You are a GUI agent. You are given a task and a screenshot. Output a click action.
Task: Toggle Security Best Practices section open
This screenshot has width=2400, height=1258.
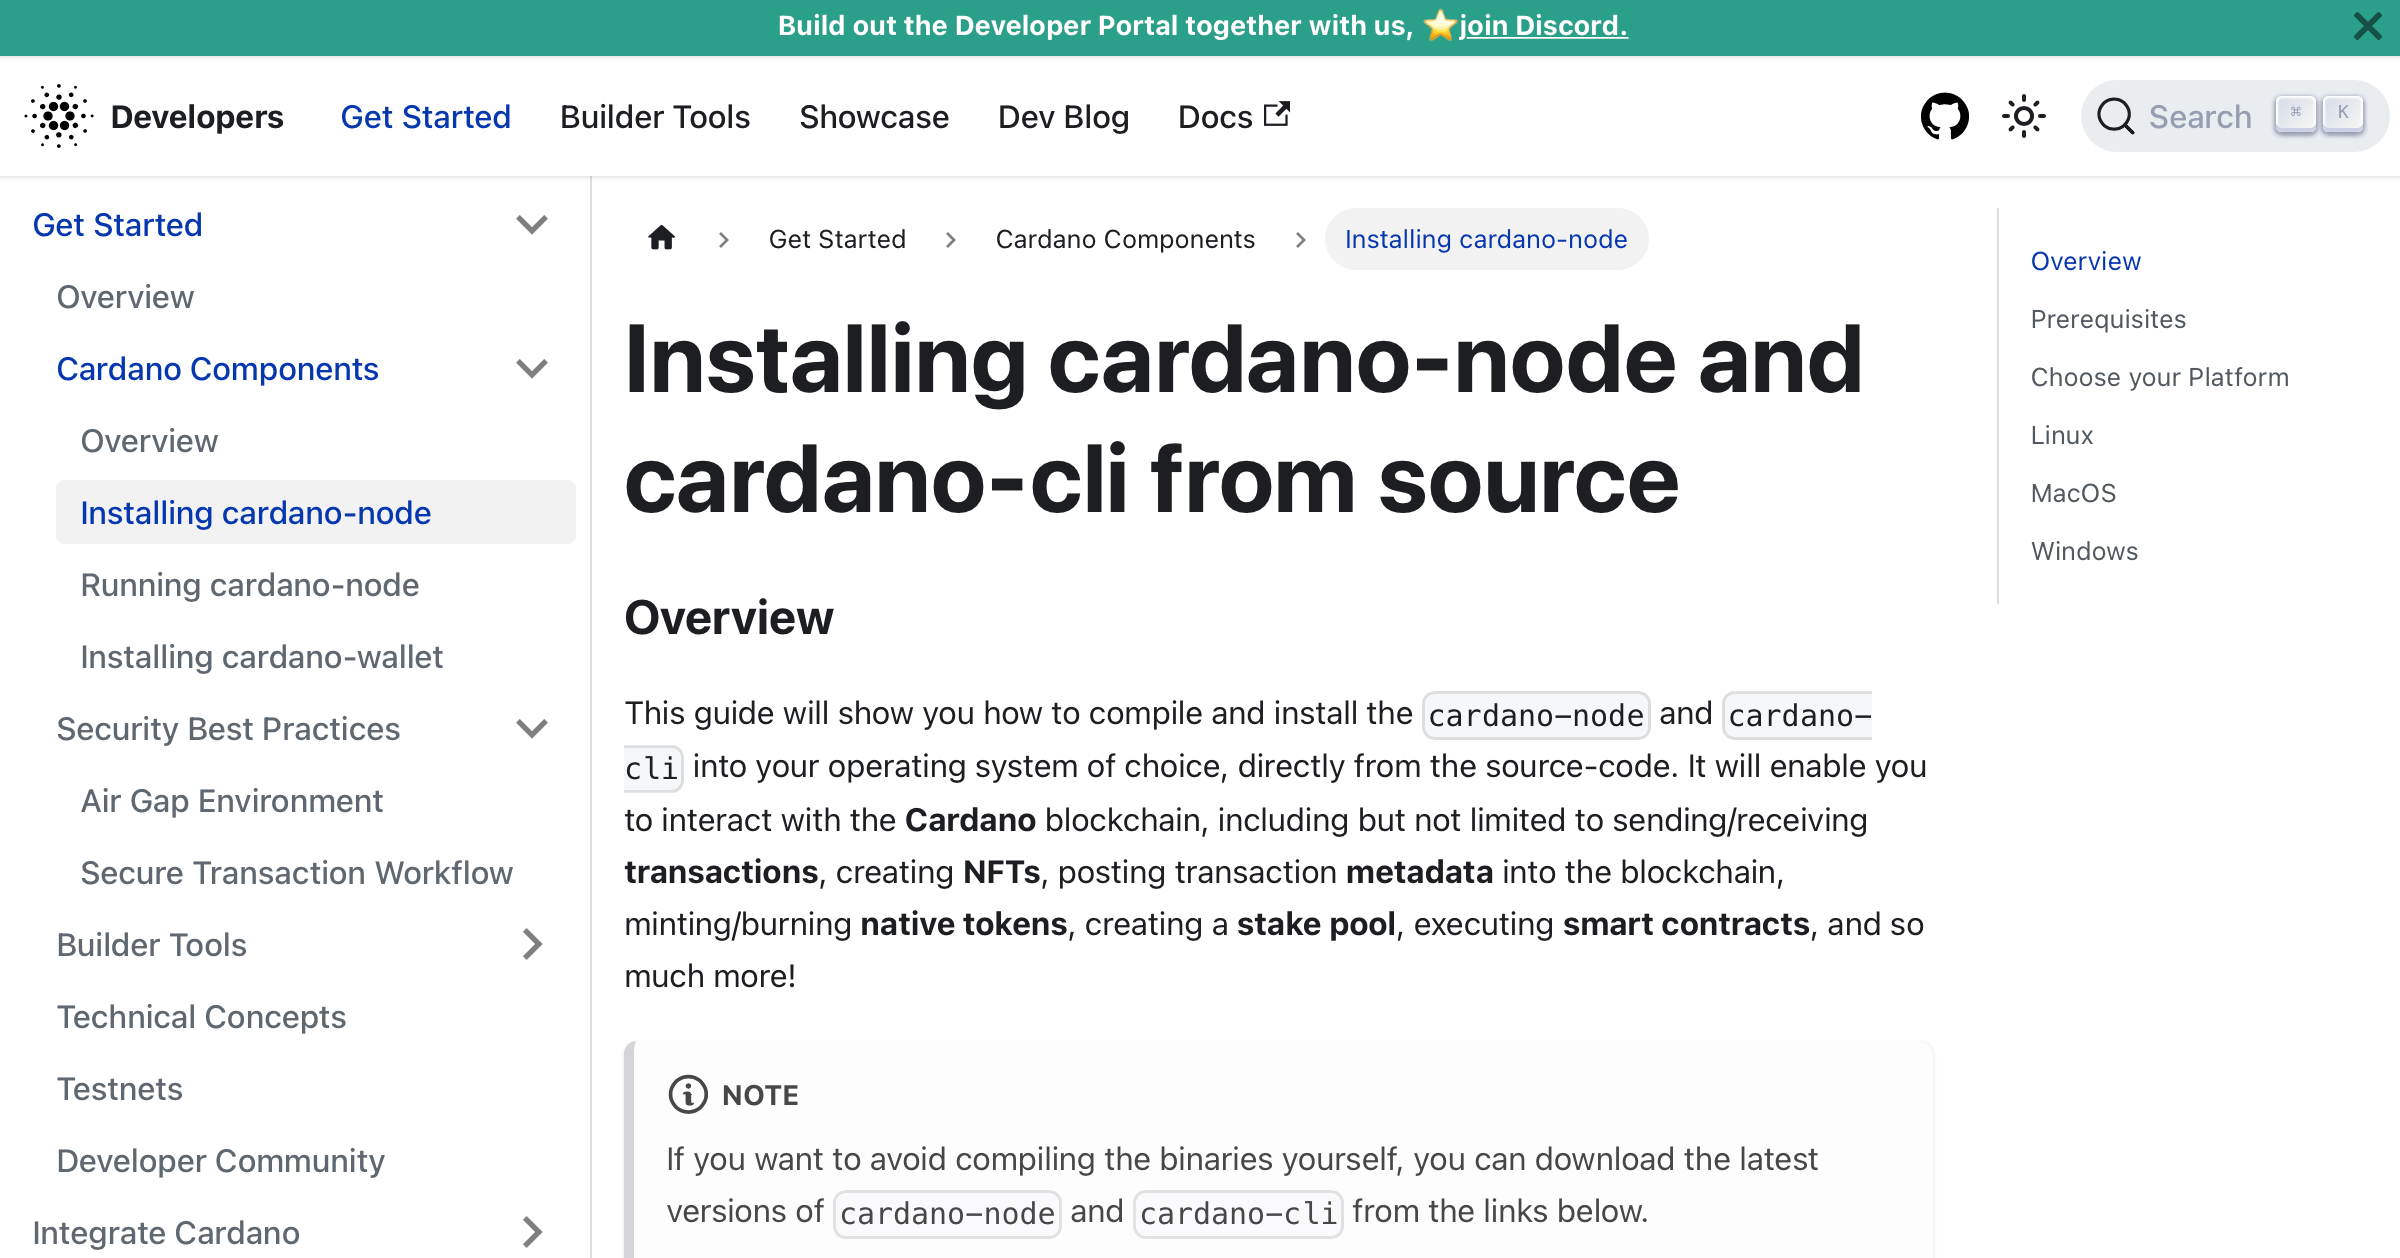tap(532, 730)
